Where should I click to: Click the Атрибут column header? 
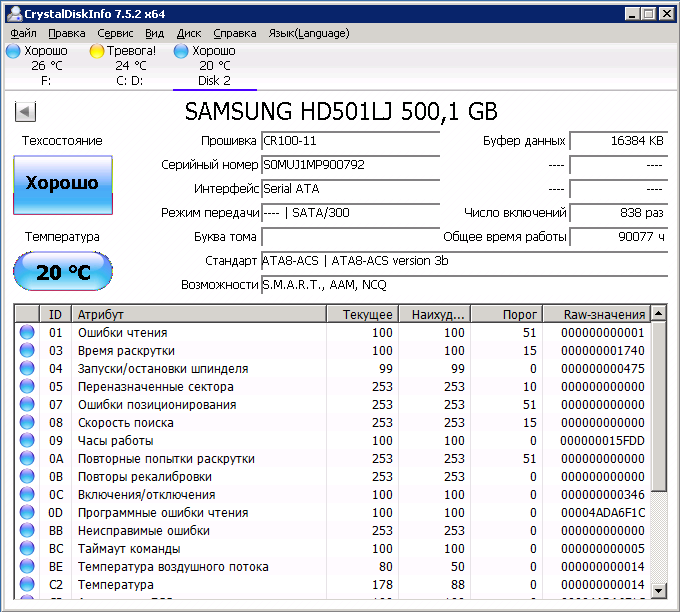point(199,314)
